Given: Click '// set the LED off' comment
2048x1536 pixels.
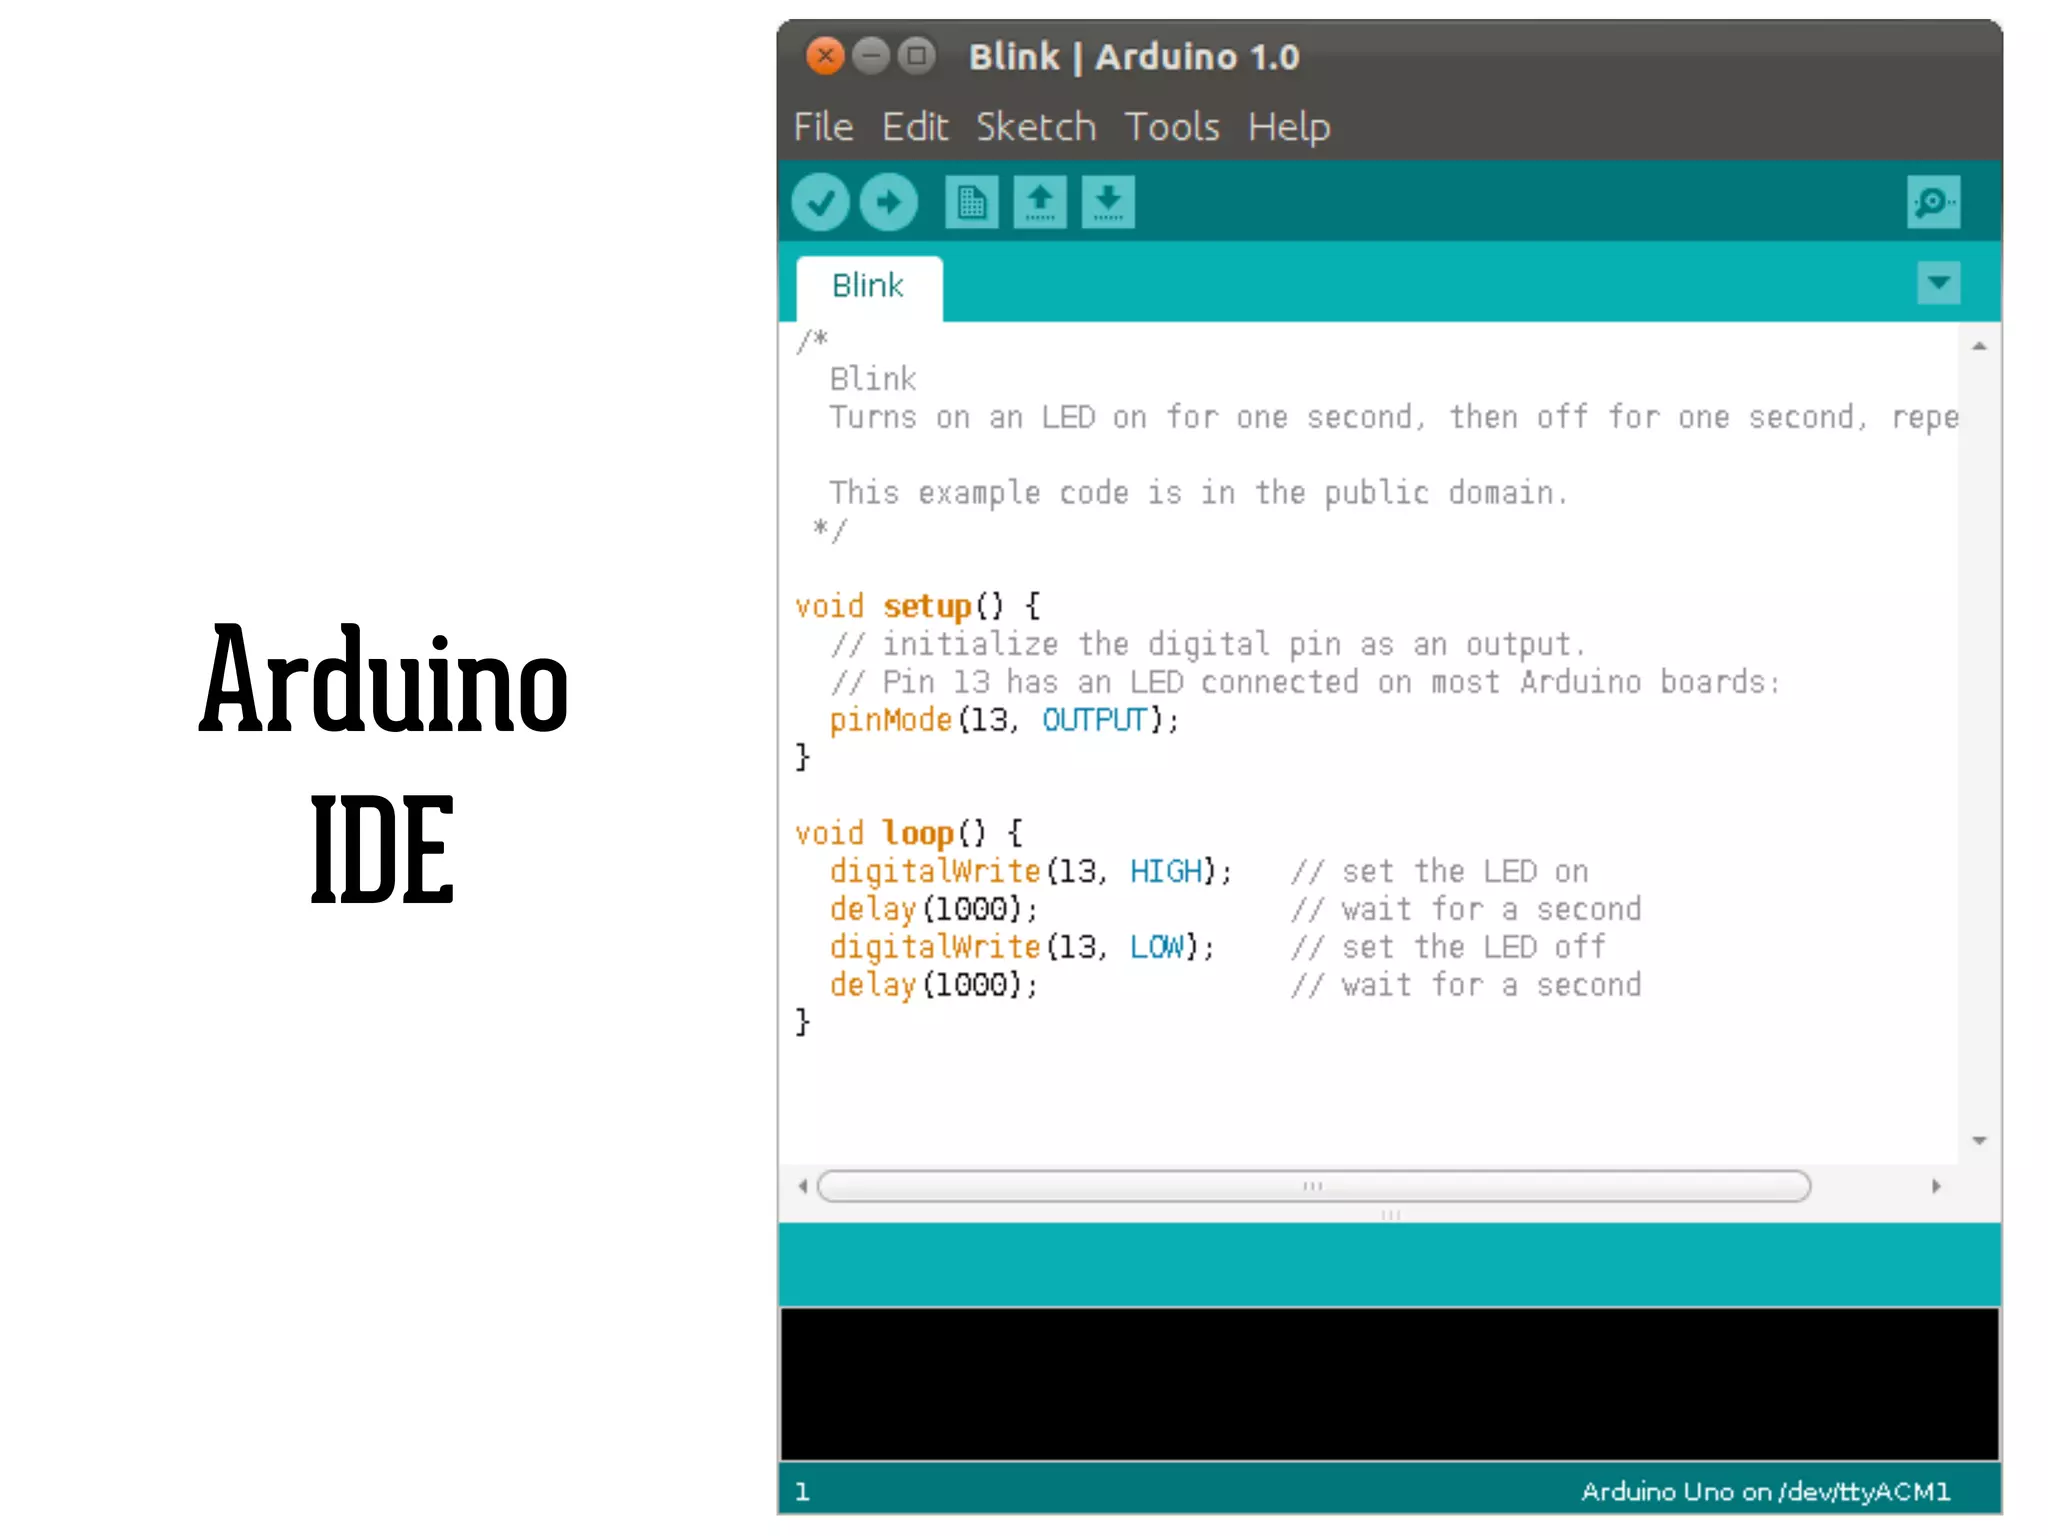Looking at the screenshot, I should pos(1448,947).
